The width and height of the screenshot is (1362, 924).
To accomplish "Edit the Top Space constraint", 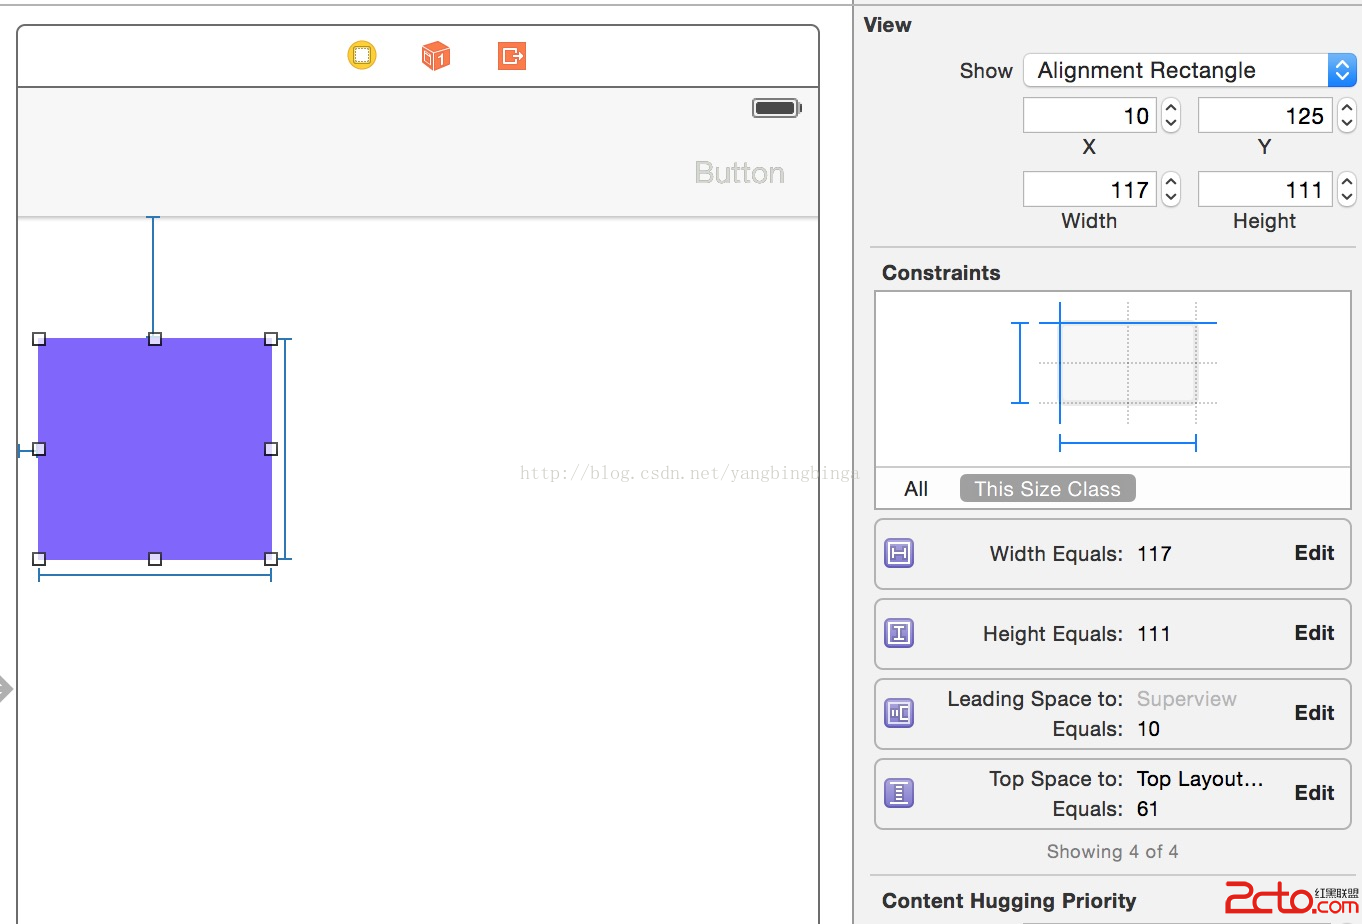I will 1314,793.
